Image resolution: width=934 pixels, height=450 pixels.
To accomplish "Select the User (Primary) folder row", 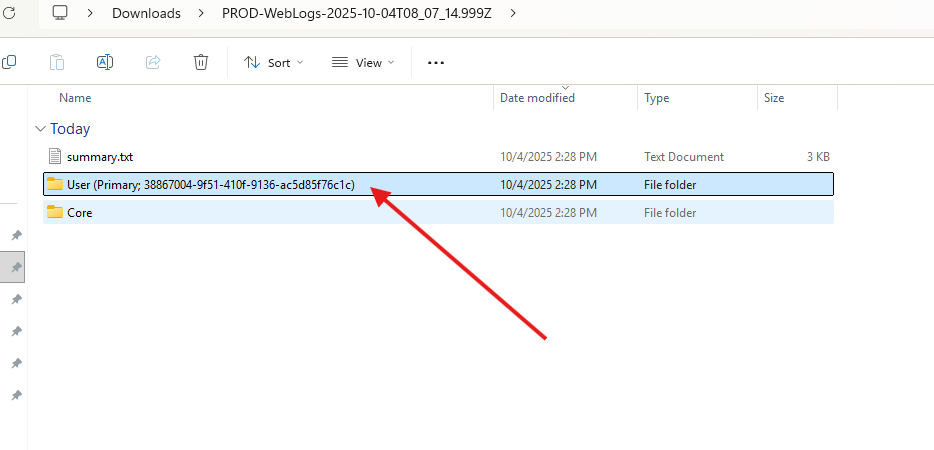I will point(210,184).
